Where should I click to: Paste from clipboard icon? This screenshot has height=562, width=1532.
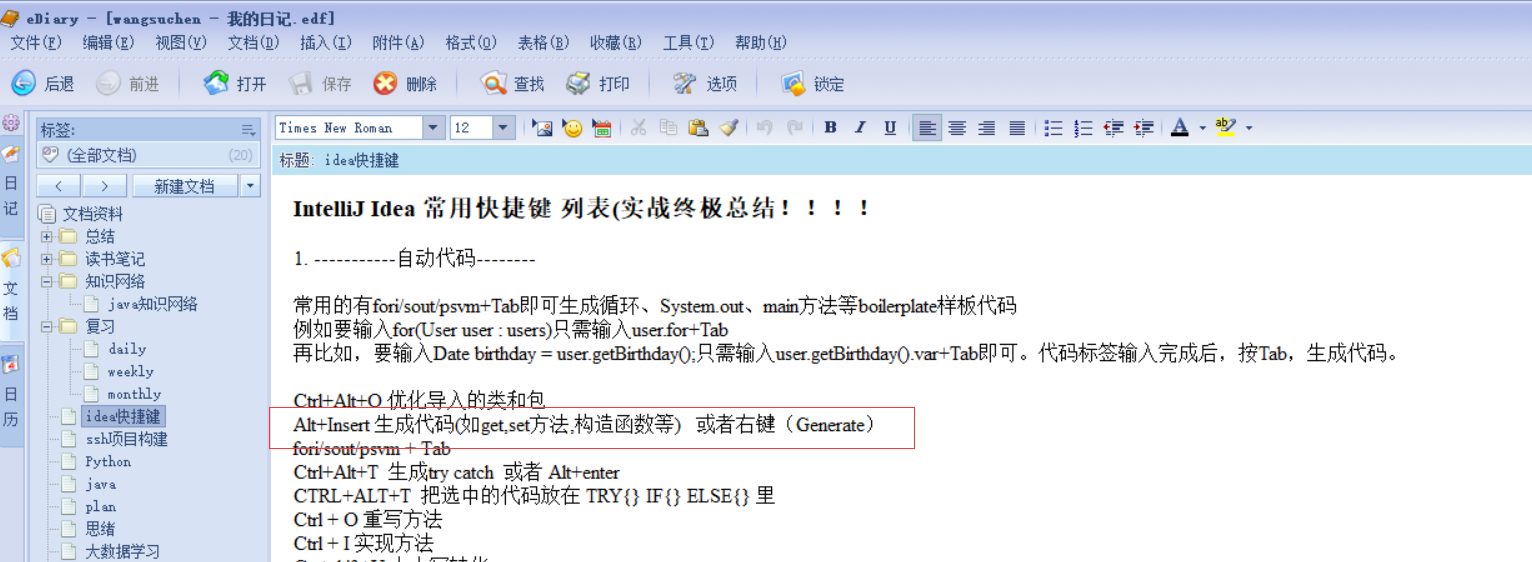point(698,128)
